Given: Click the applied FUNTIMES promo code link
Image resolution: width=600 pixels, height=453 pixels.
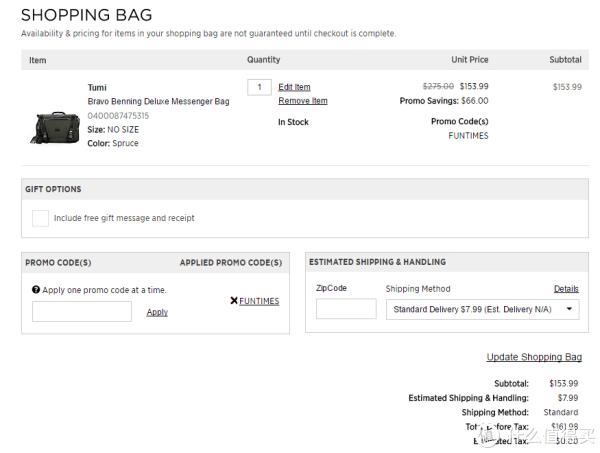Looking at the screenshot, I should (x=259, y=301).
